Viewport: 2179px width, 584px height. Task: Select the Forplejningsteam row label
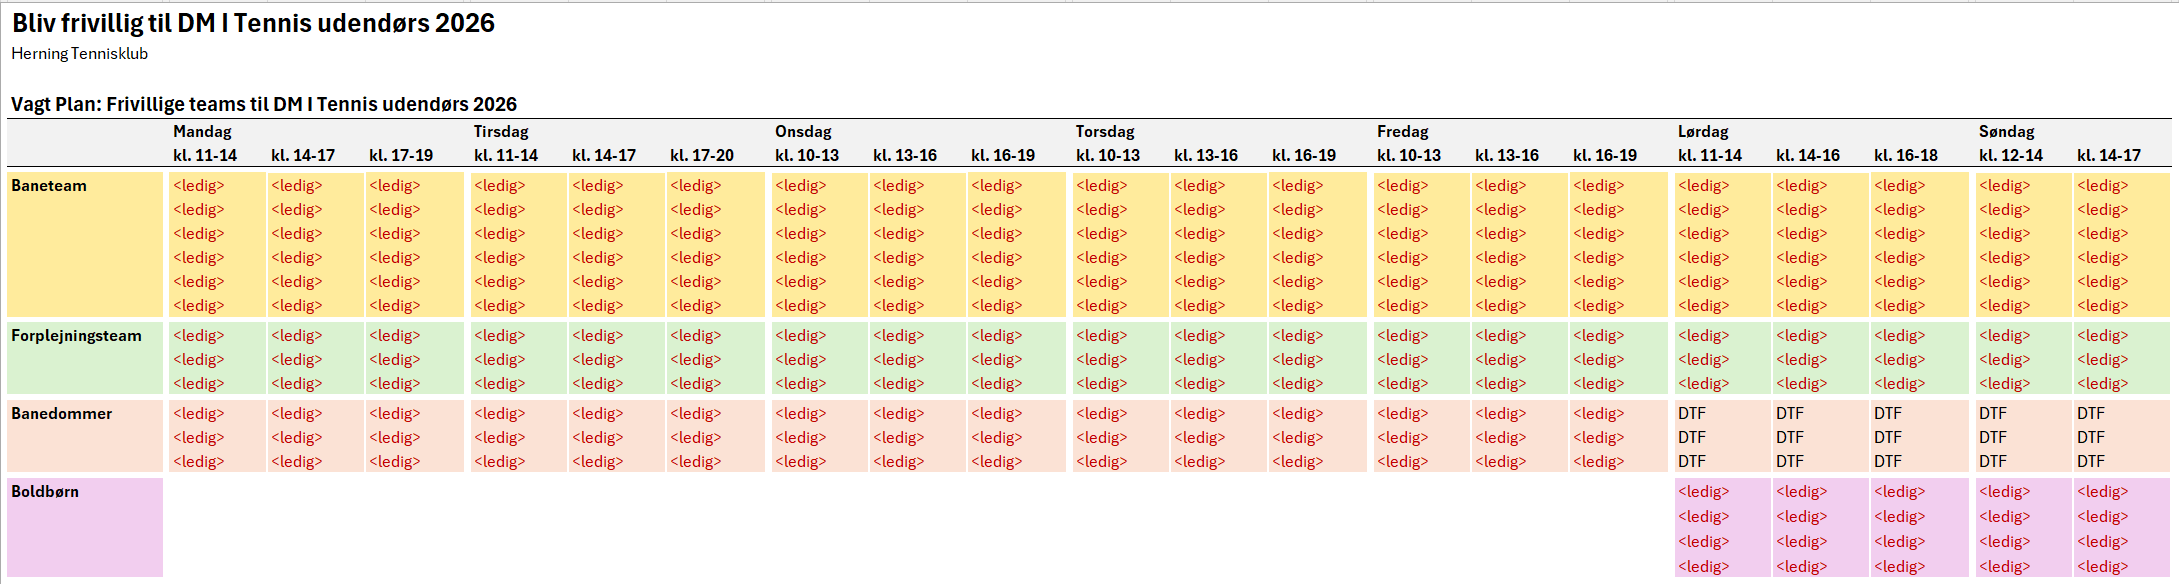[x=76, y=336]
